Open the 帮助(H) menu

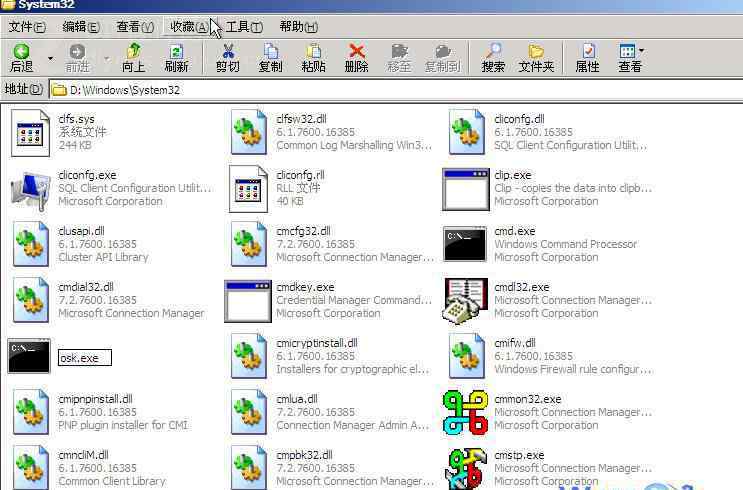(299, 27)
